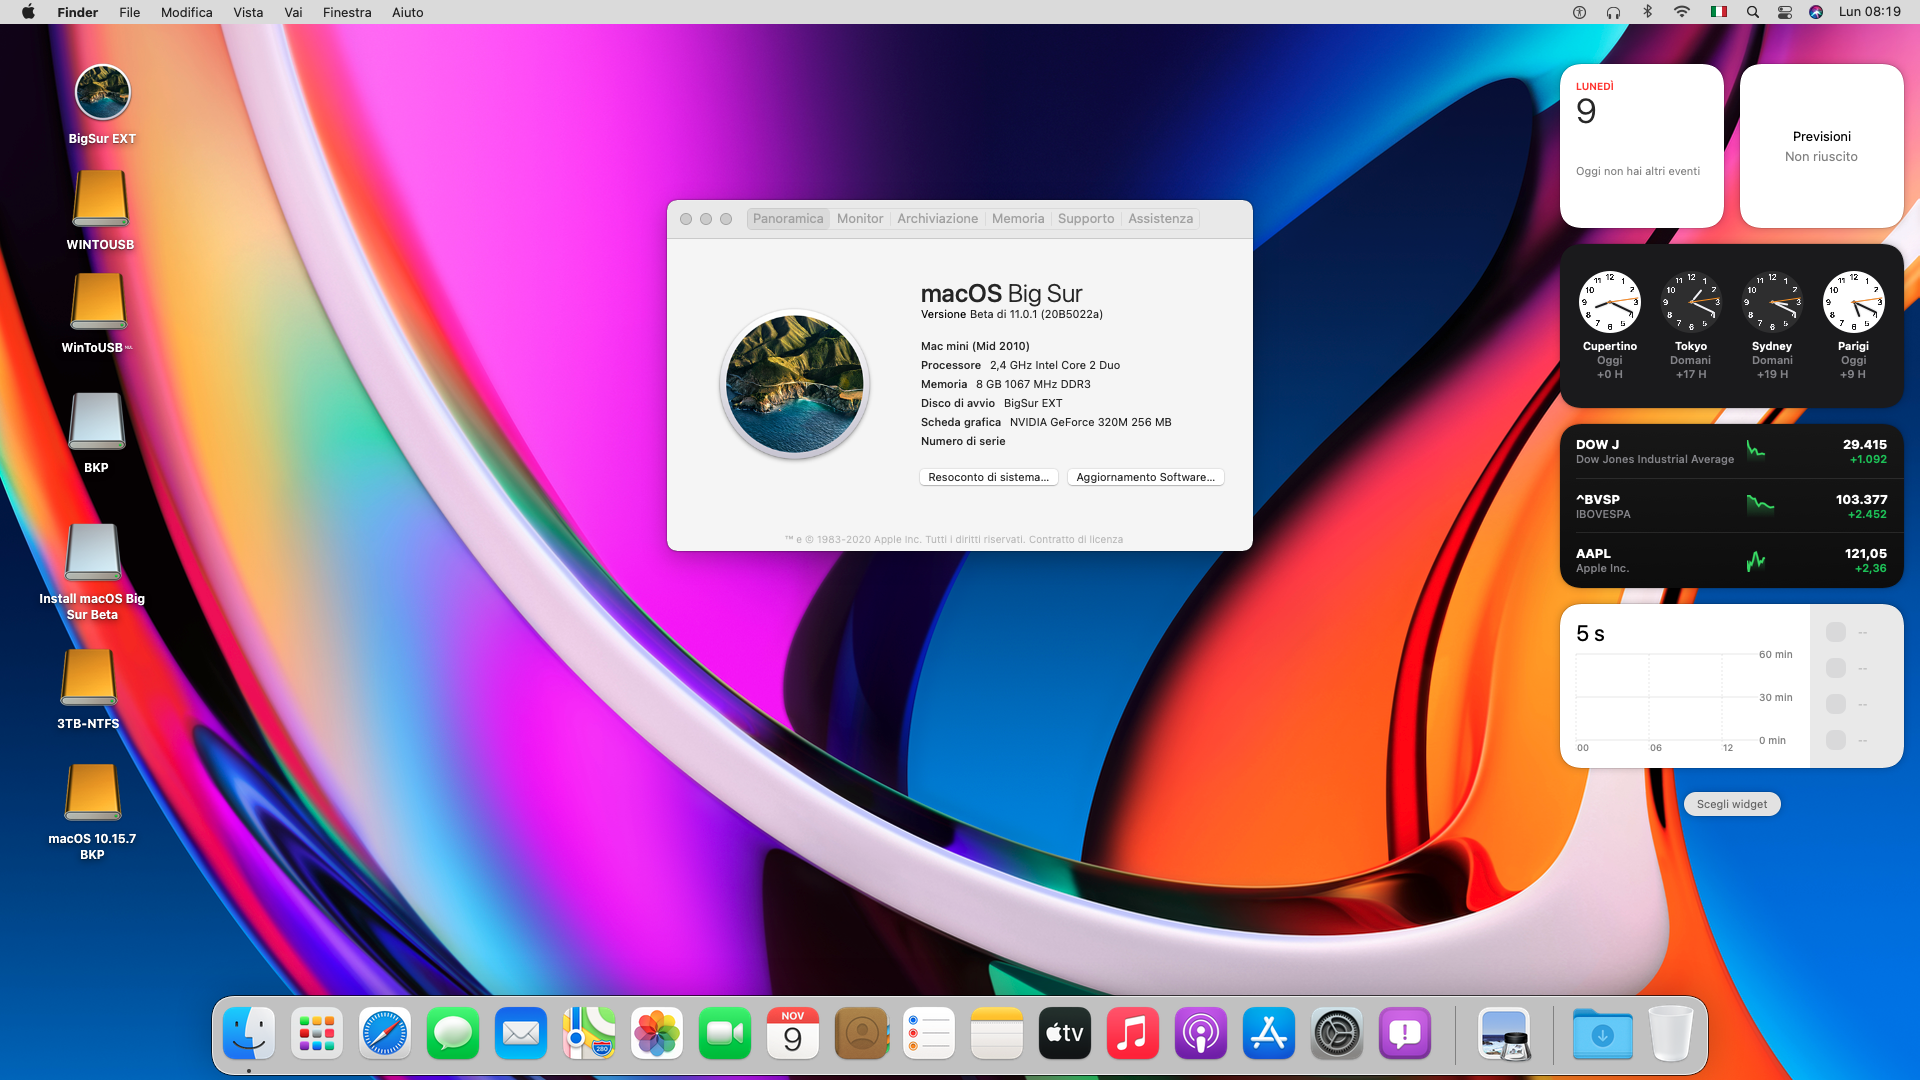This screenshot has height=1080, width=1920.
Task: Open the AAPL stock row
Action: pos(1731,560)
